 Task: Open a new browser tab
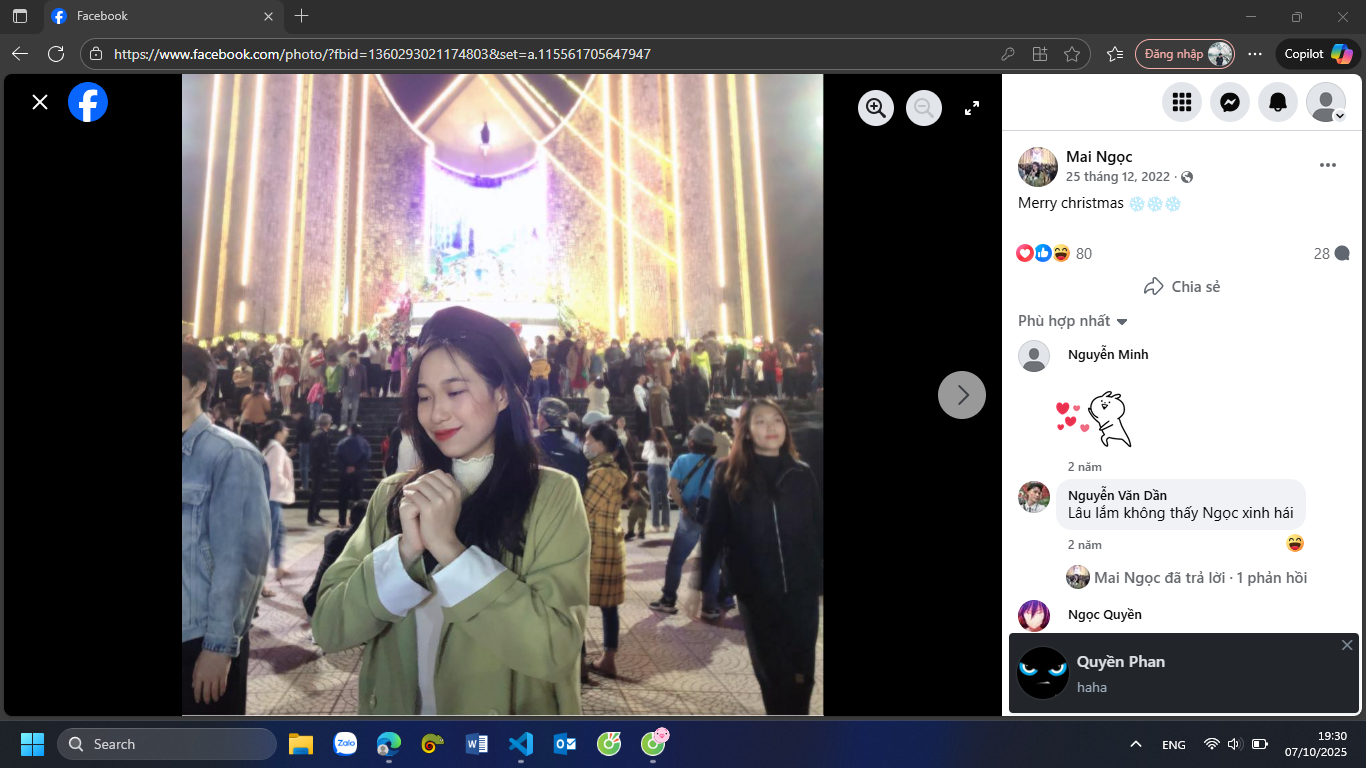[x=302, y=16]
